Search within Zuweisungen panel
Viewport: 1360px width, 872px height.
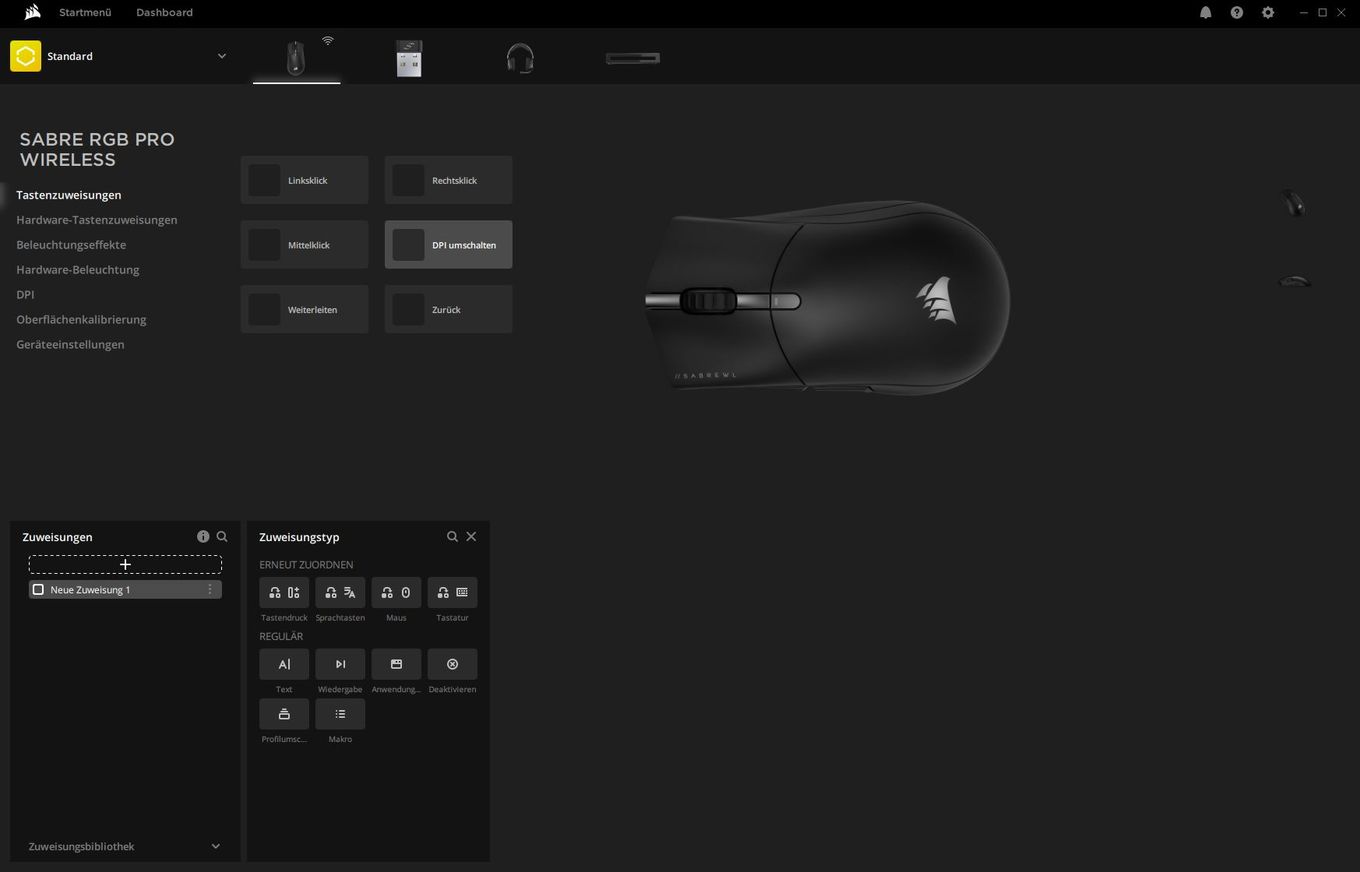(222, 536)
